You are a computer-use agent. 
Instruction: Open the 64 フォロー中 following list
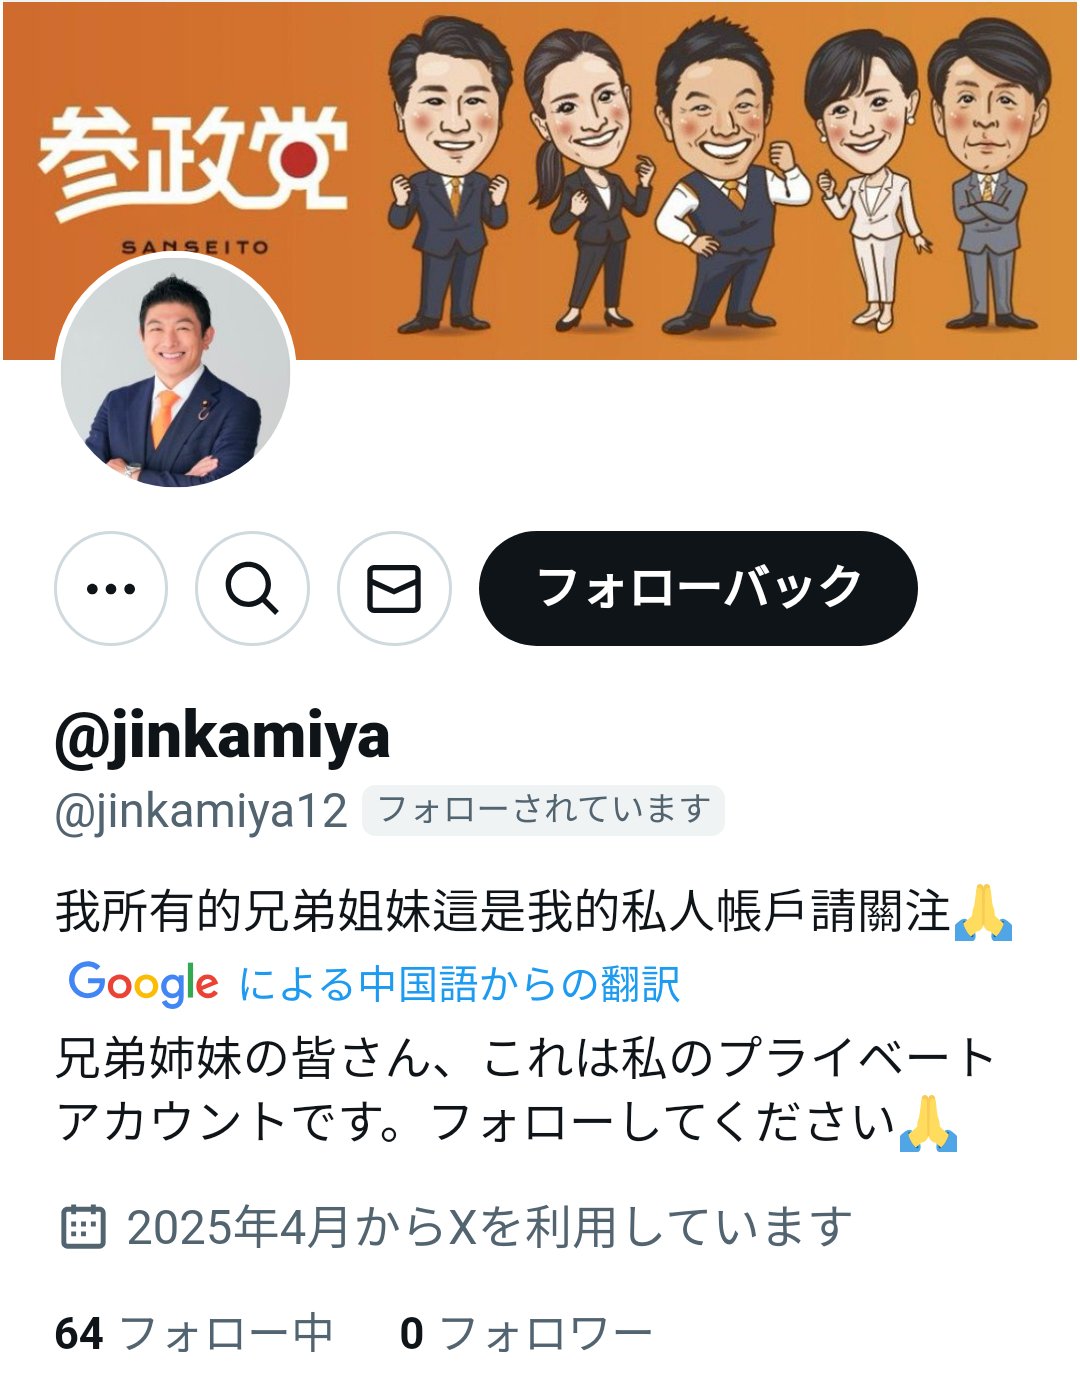(x=194, y=1334)
